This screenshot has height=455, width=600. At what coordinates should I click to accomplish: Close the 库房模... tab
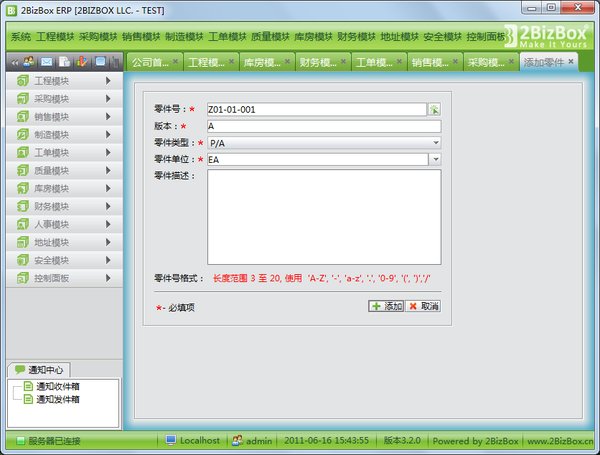pyautogui.click(x=287, y=61)
